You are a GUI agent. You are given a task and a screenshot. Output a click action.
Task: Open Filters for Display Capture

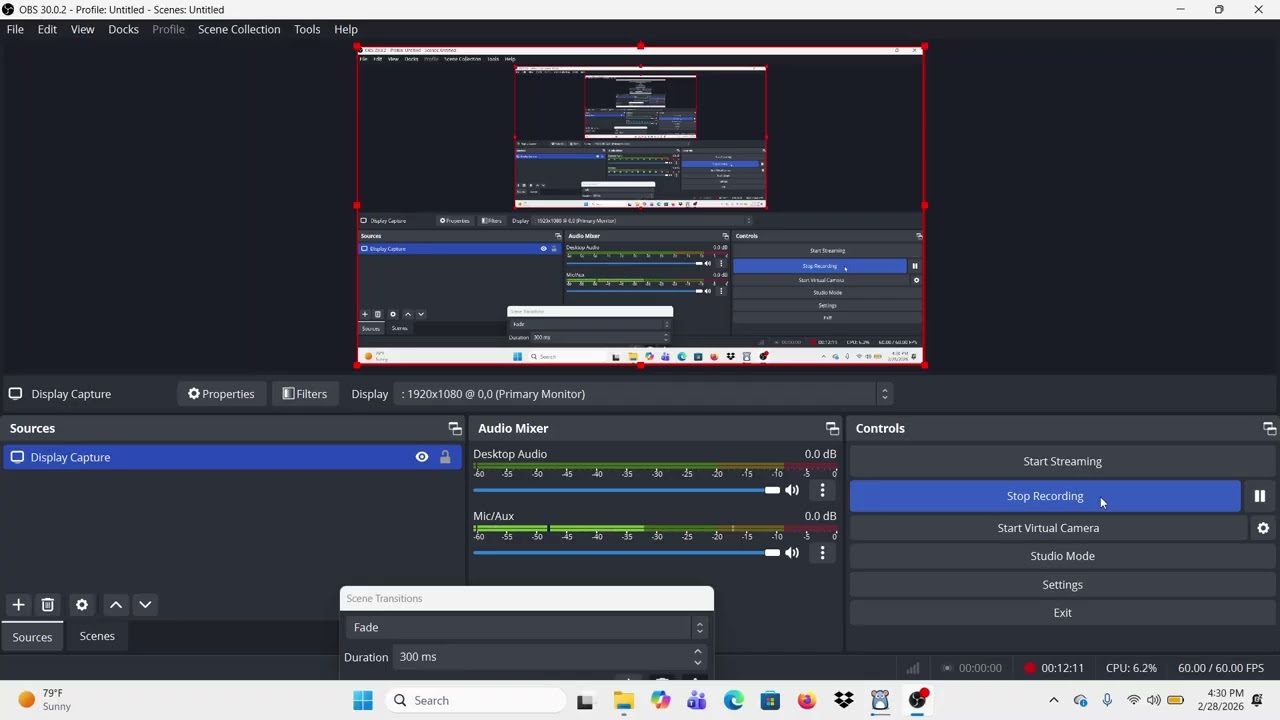[x=305, y=394]
